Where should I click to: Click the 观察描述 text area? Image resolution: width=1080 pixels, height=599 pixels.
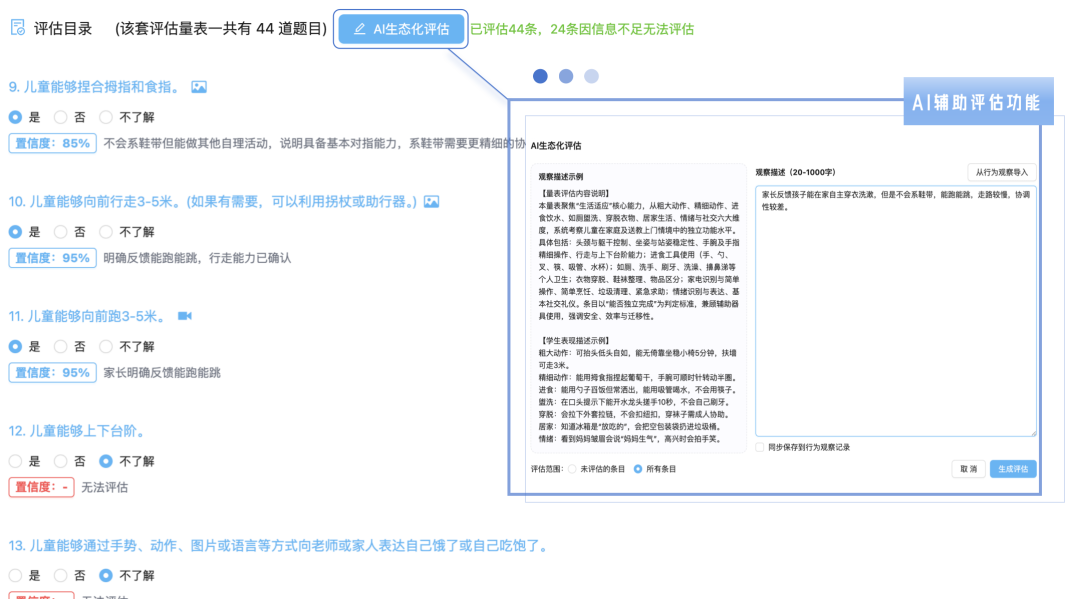click(x=895, y=311)
